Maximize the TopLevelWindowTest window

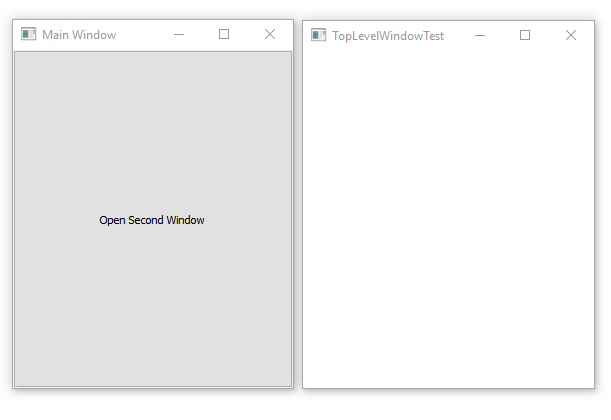coord(525,35)
